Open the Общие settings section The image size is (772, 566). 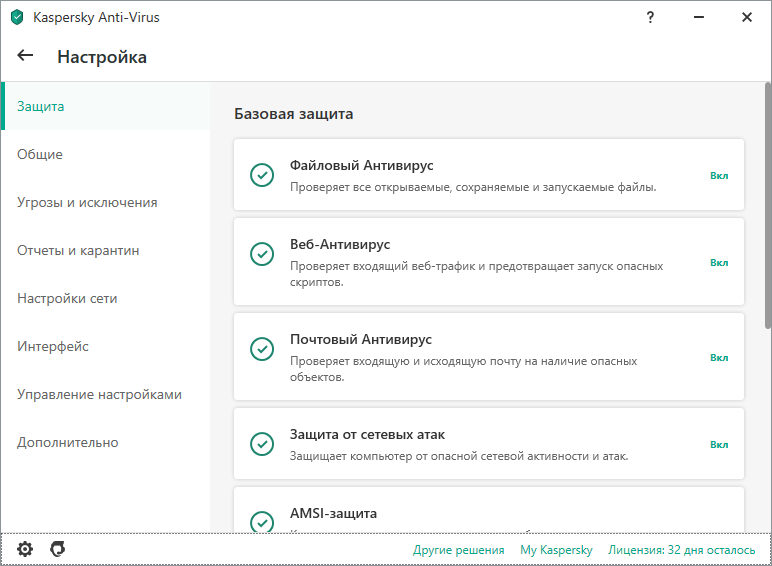(x=40, y=154)
